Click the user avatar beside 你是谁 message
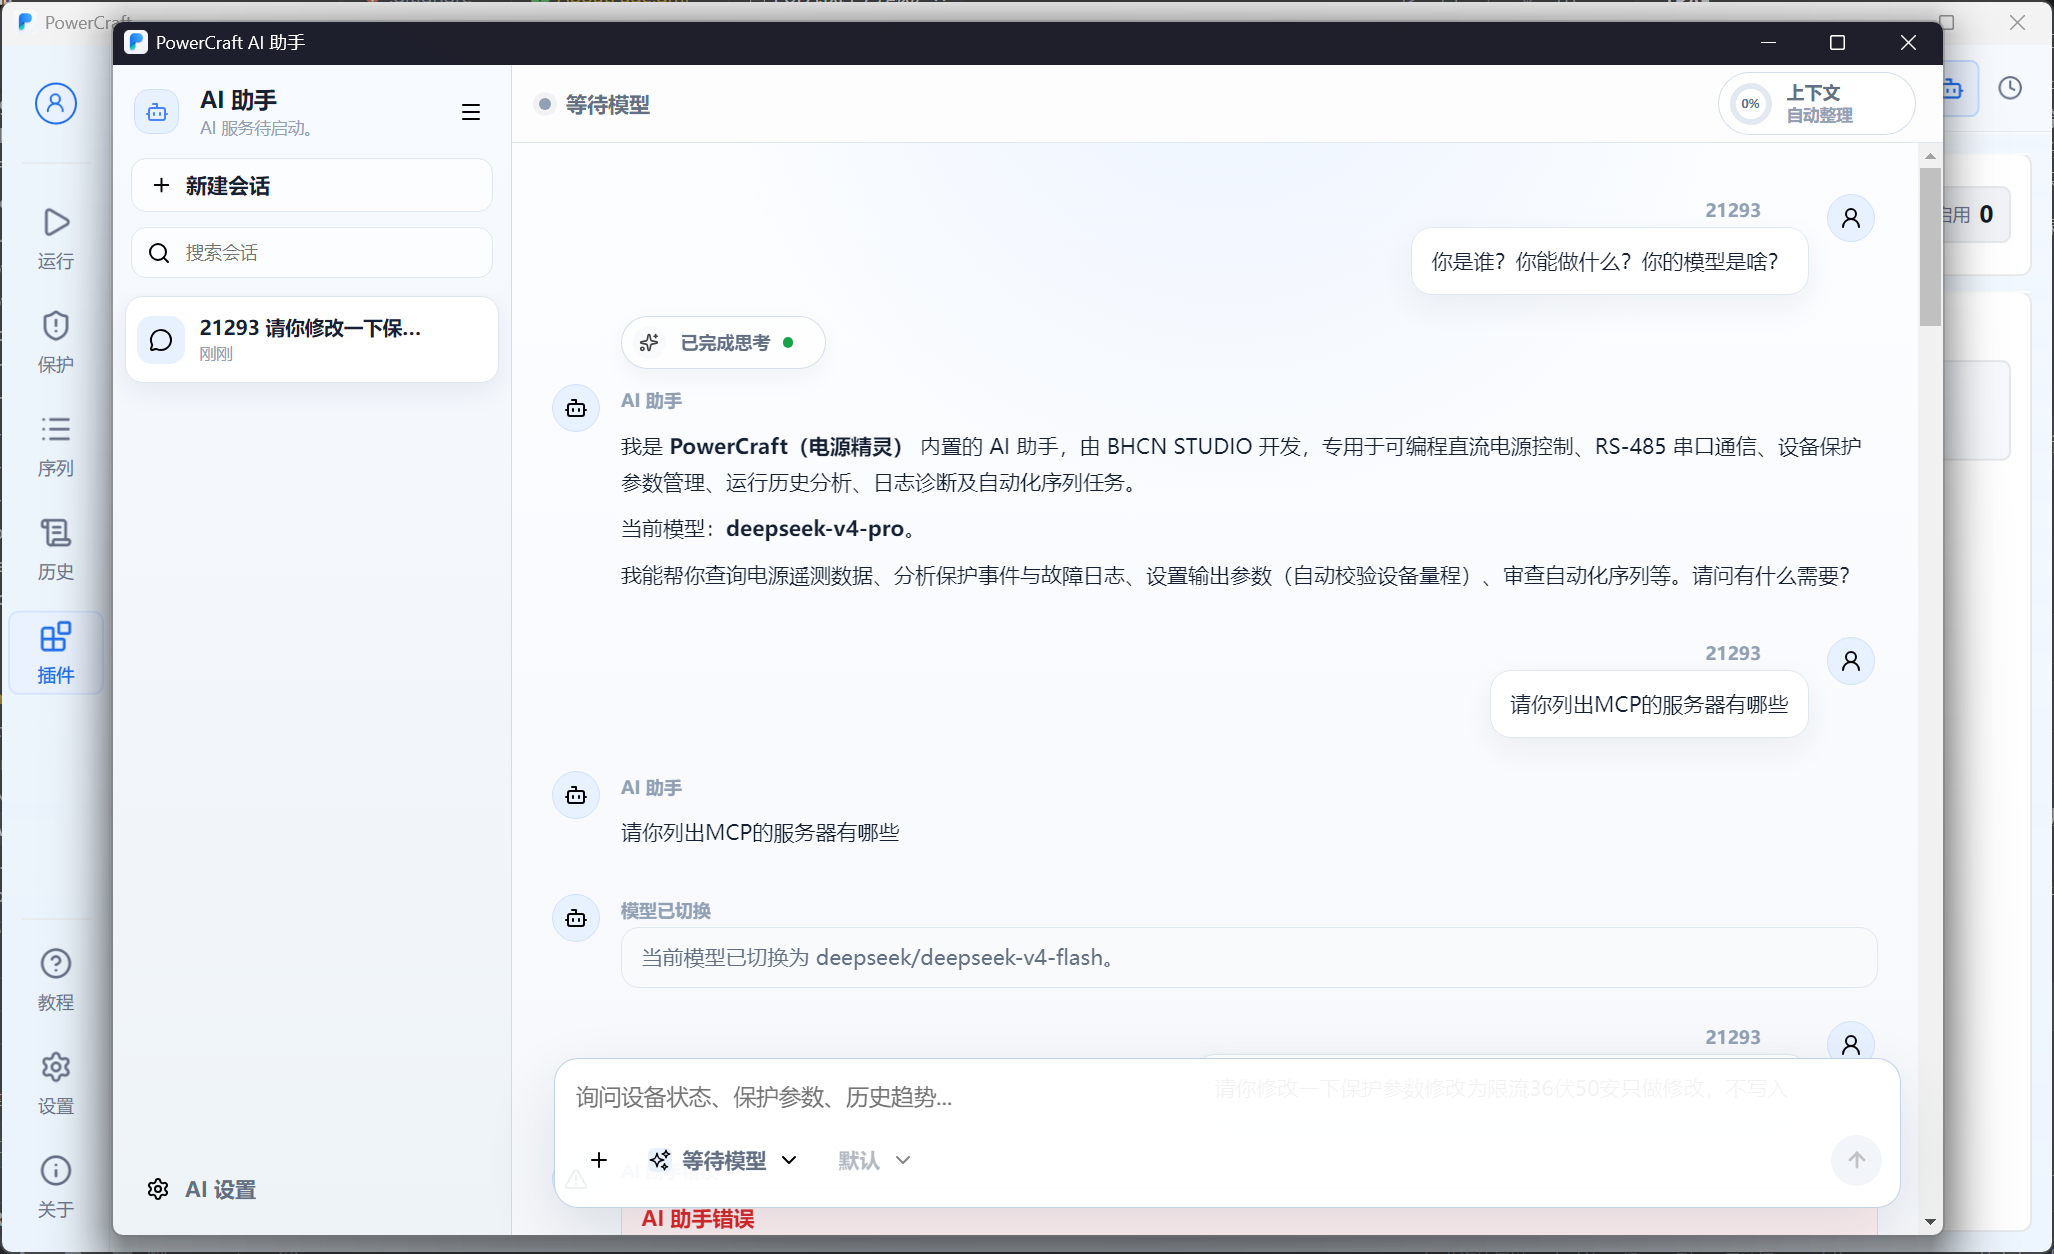 pyautogui.click(x=1851, y=218)
